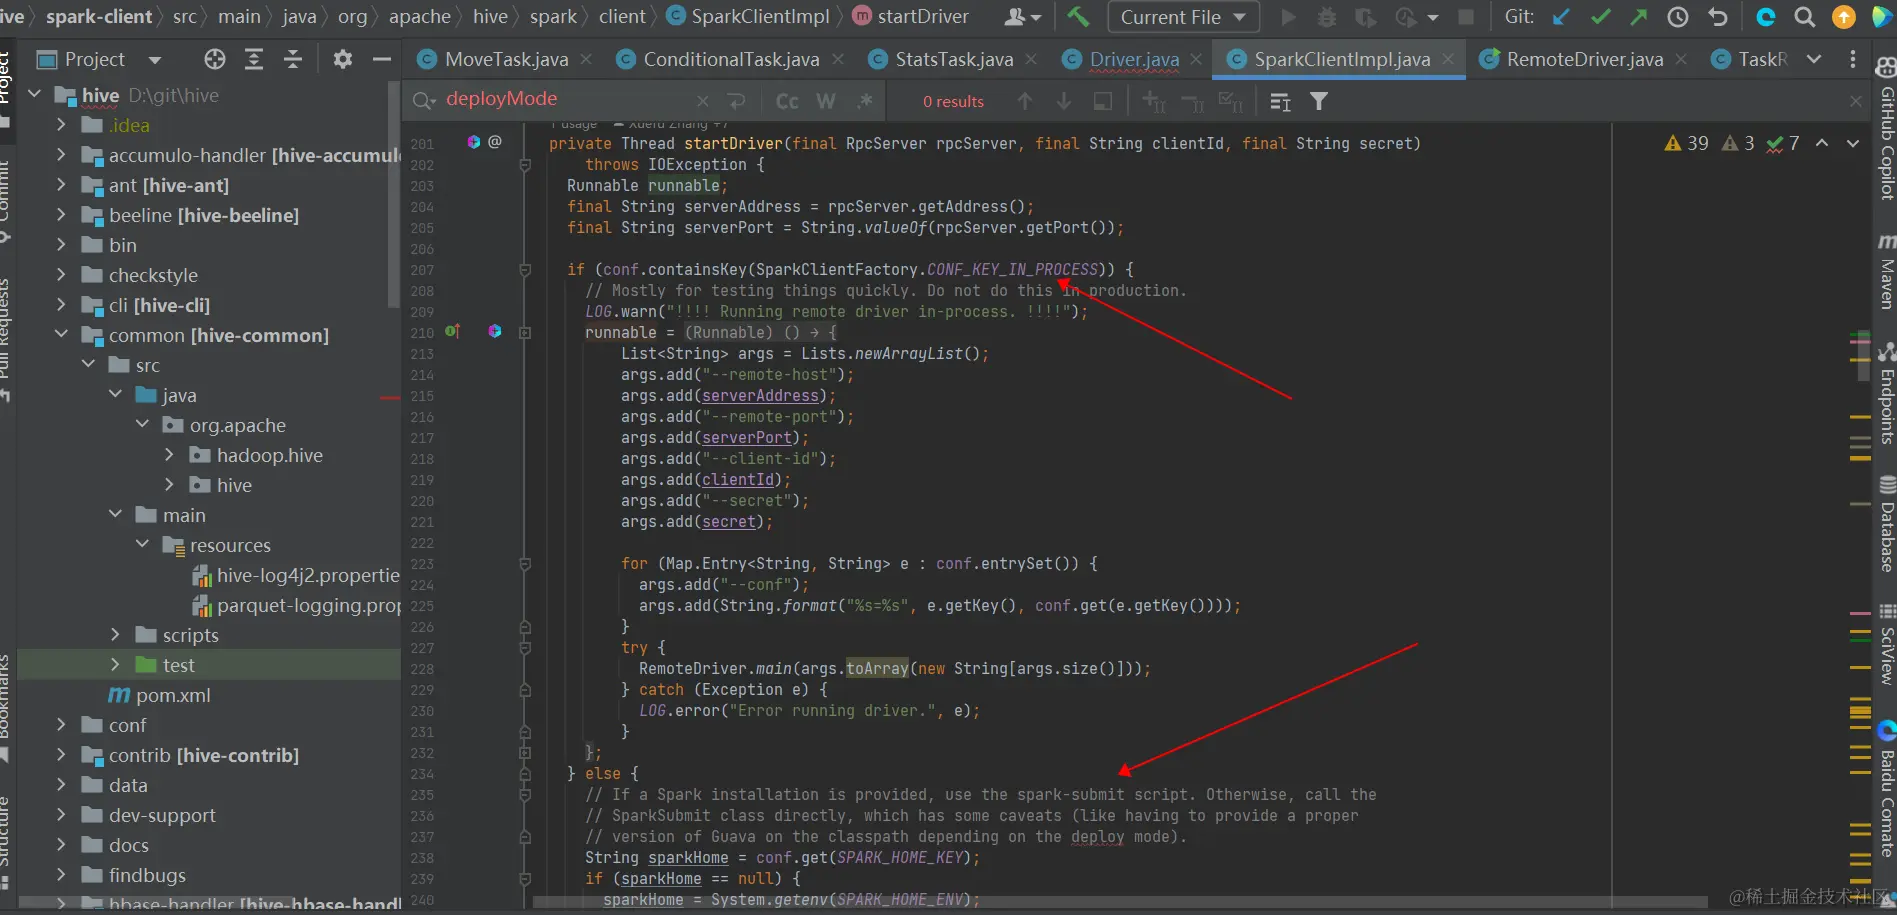The width and height of the screenshot is (1897, 915).
Task: Open editor tabs more options menu
Action: coord(1853,59)
